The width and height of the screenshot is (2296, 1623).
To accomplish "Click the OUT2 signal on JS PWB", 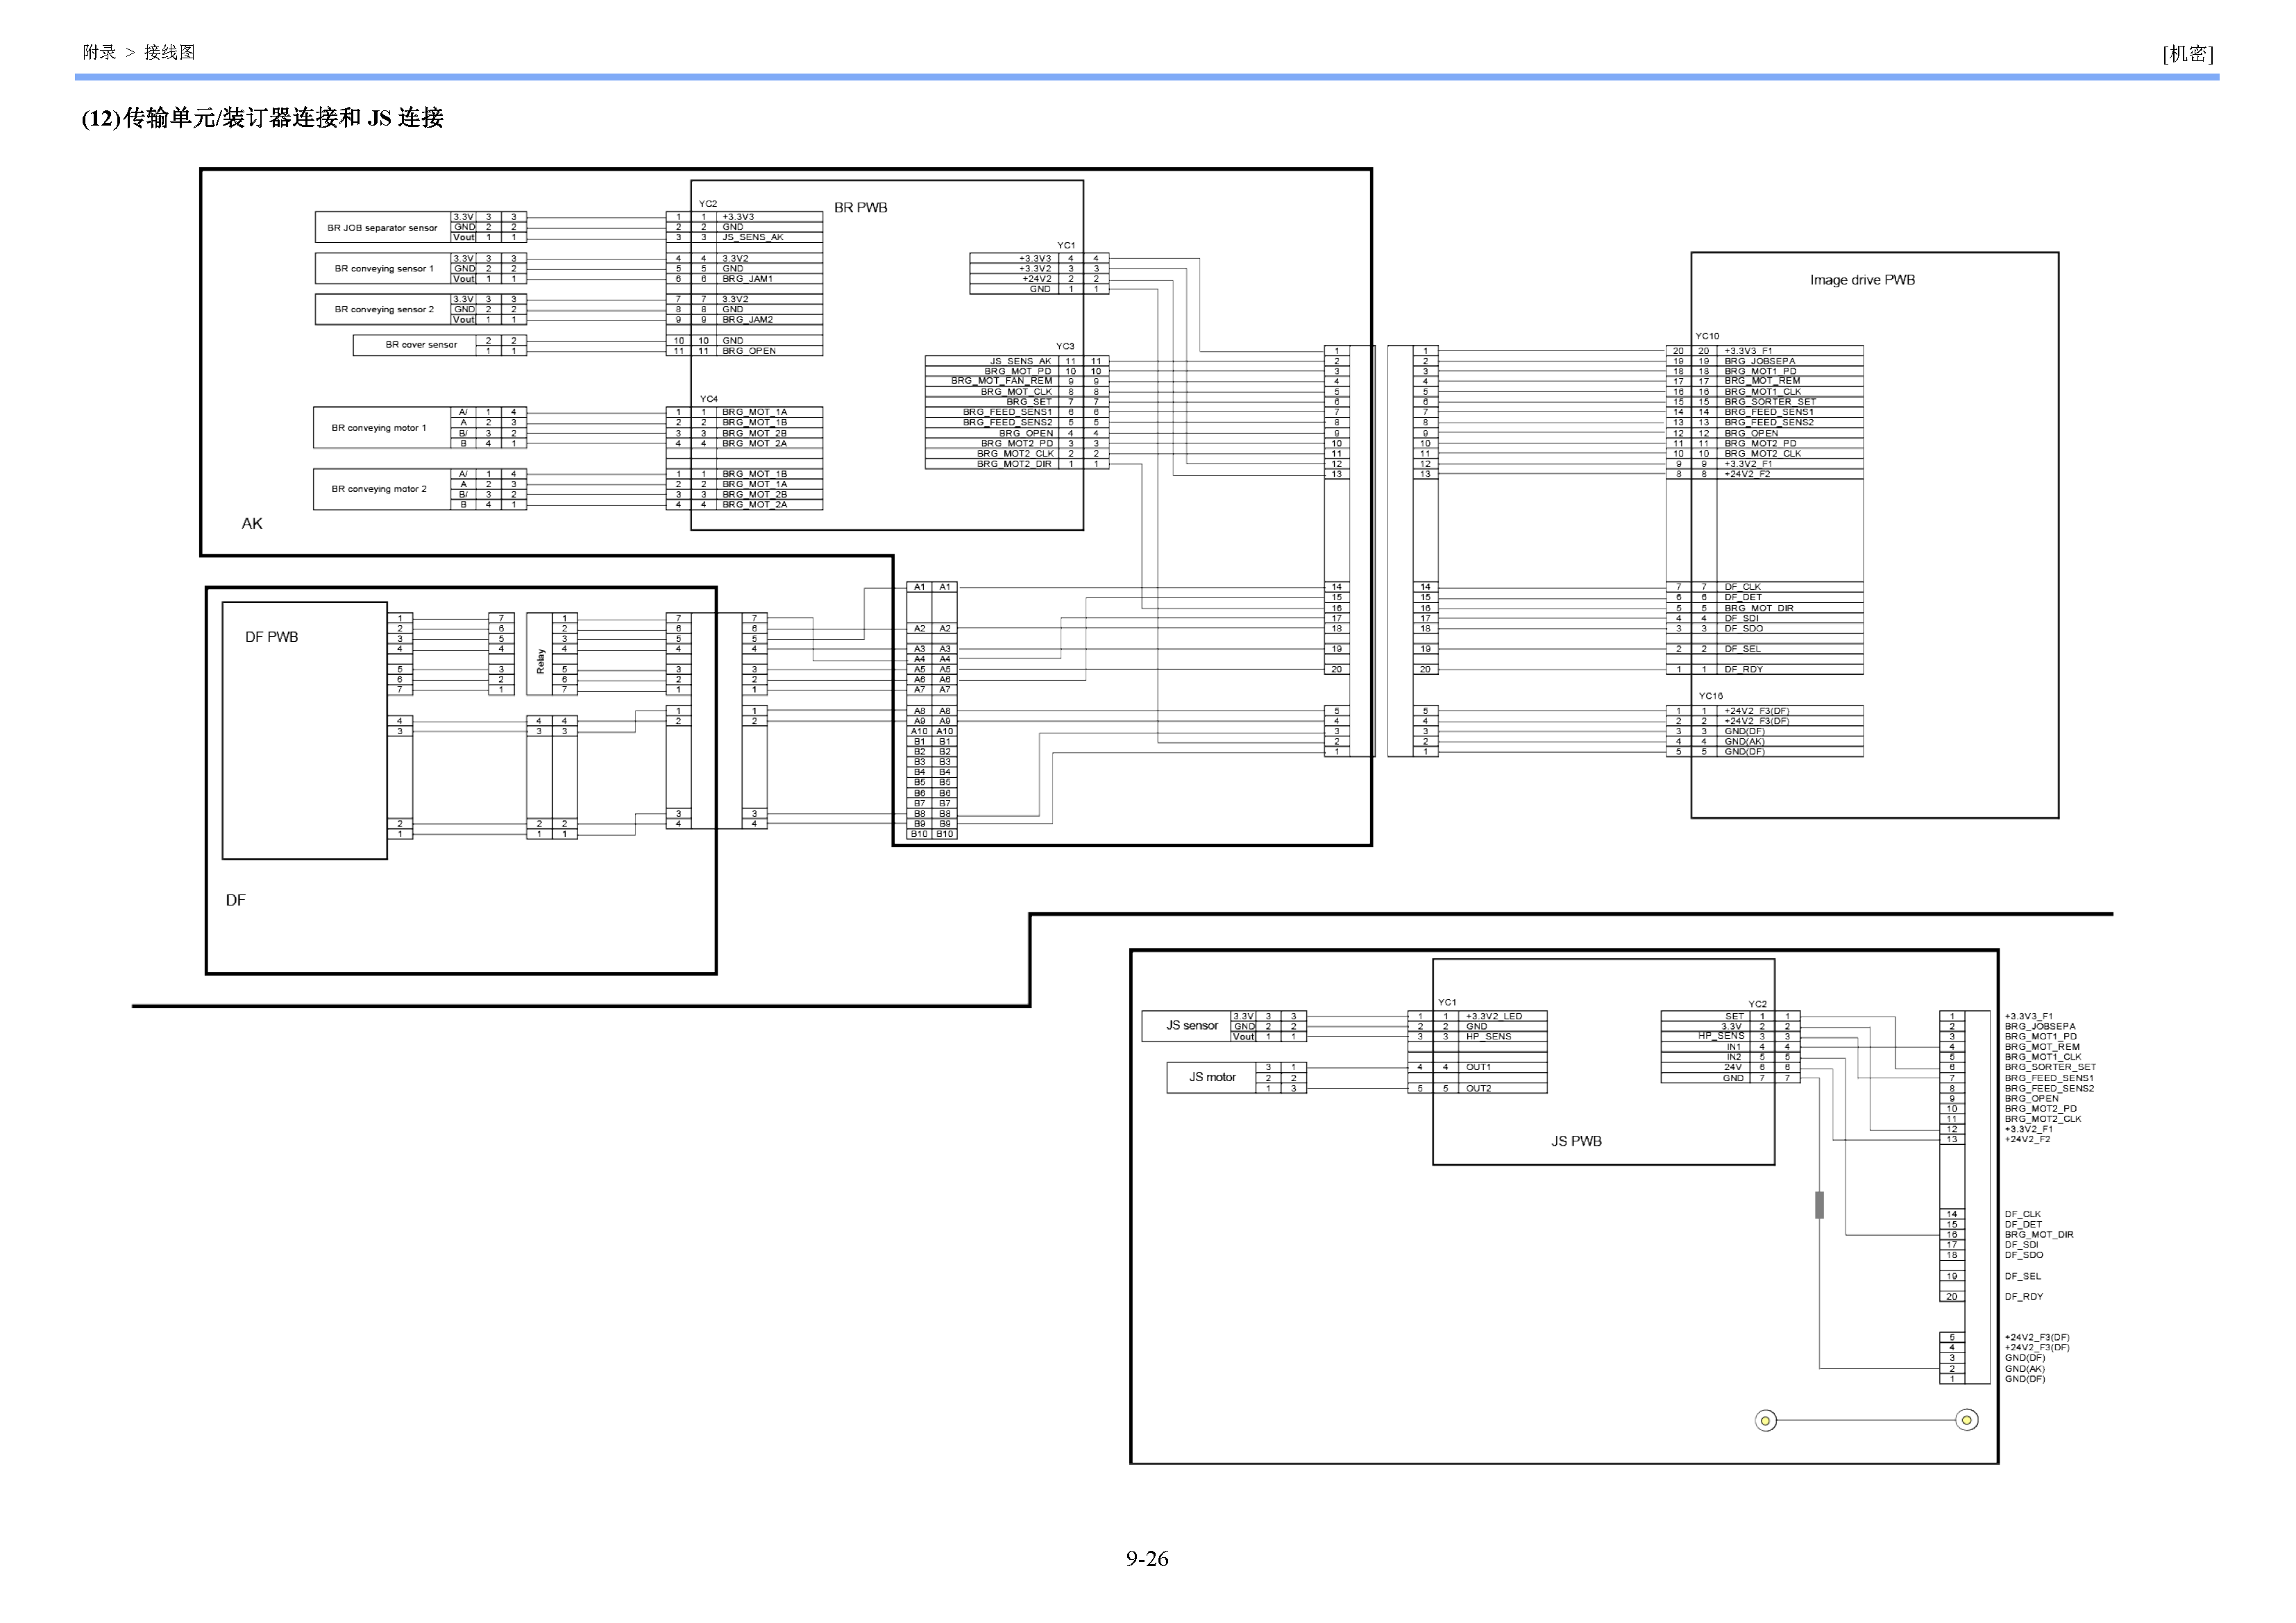I will pos(1478,1088).
